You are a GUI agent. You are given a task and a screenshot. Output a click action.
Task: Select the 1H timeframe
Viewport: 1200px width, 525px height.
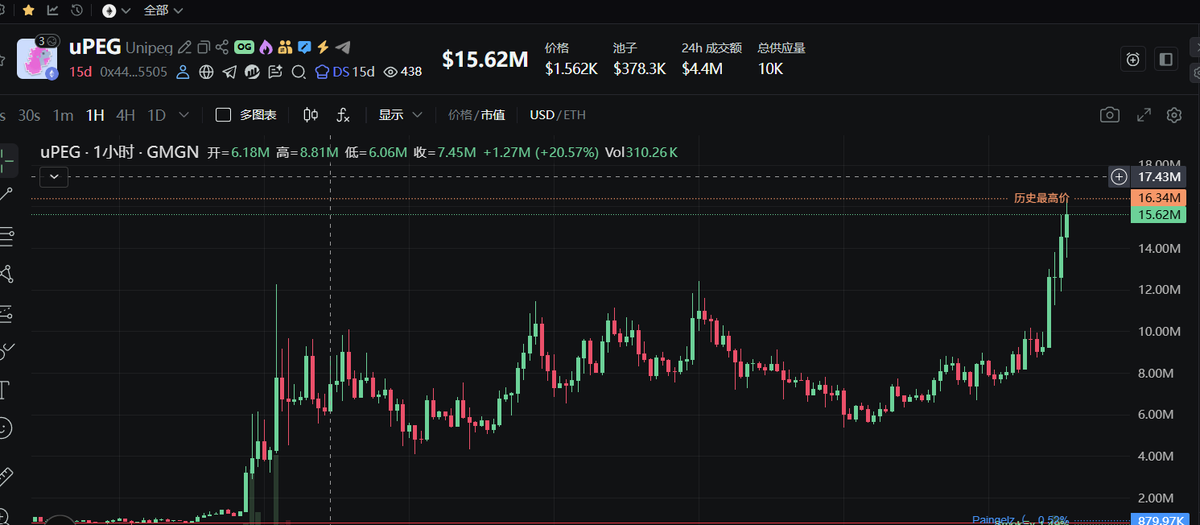click(x=95, y=115)
